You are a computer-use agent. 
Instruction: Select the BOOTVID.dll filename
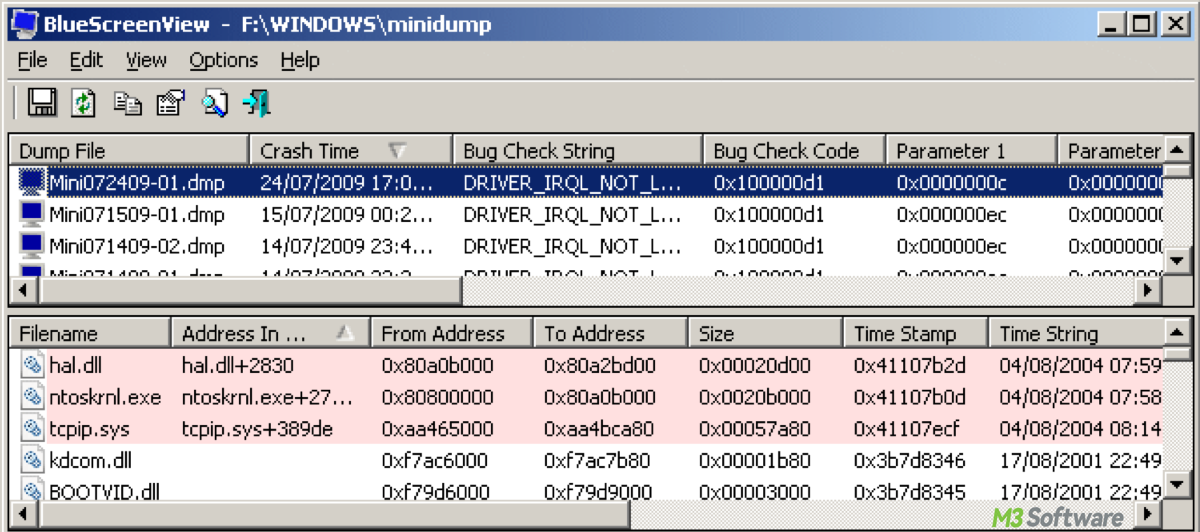tap(104, 492)
